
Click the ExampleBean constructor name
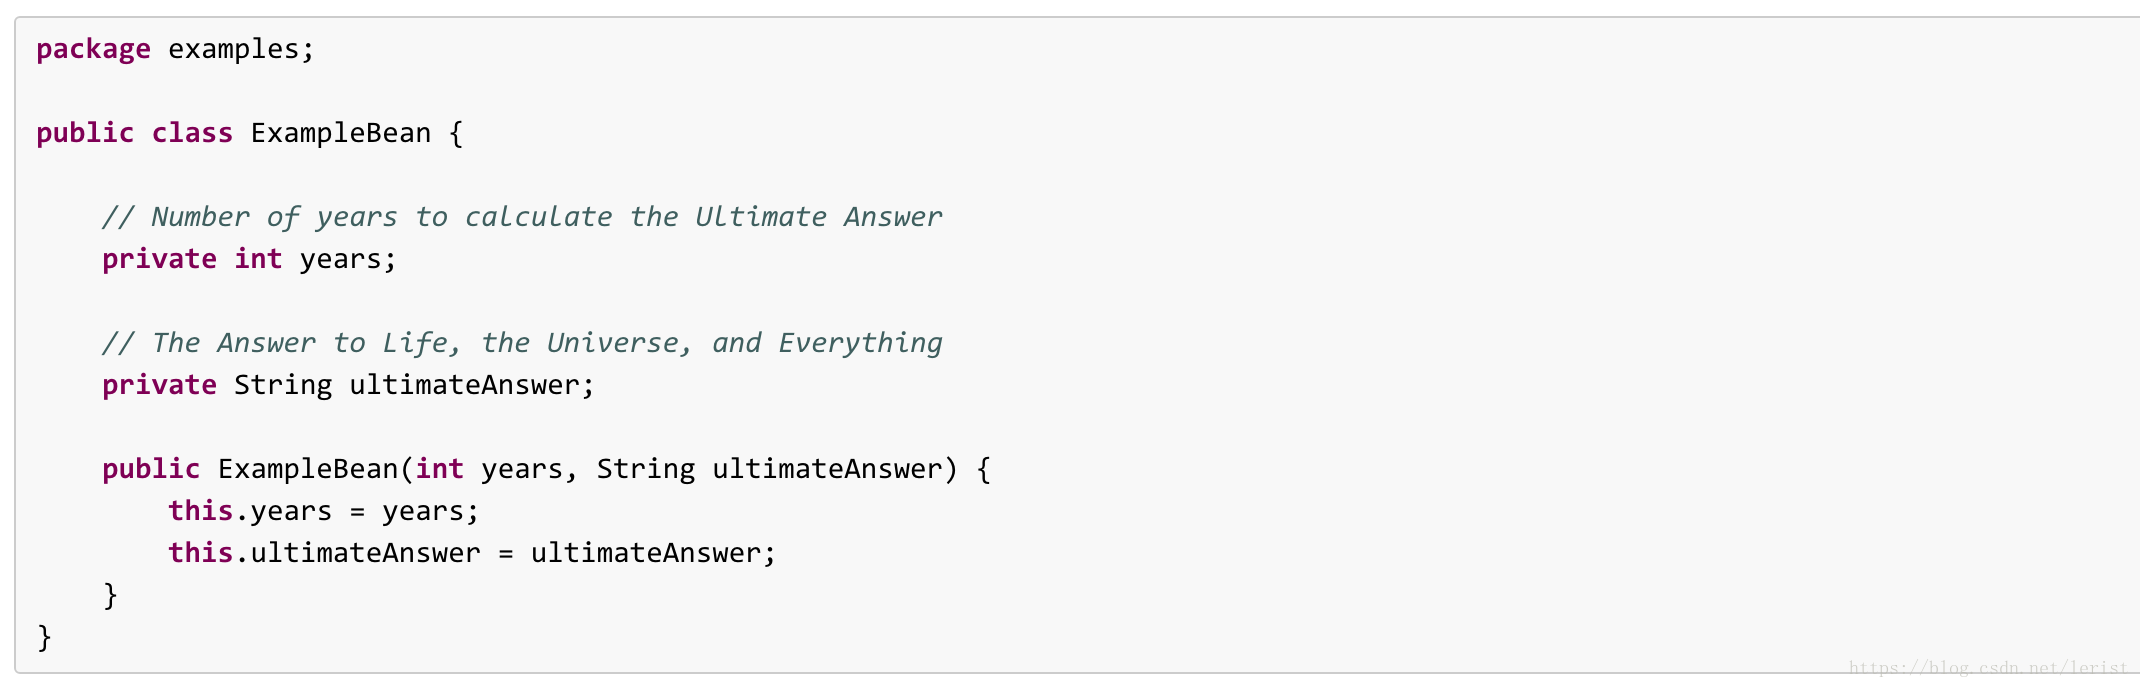pos(308,469)
